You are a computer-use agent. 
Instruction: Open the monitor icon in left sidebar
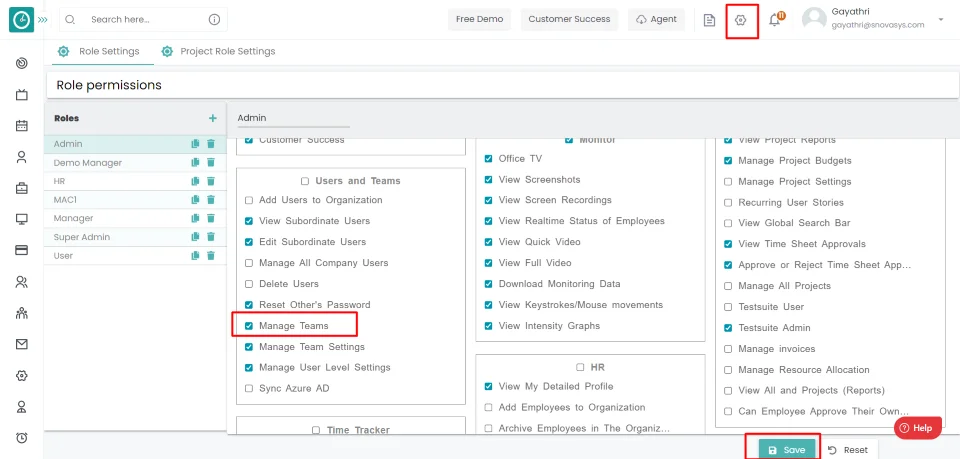pyautogui.click(x=21, y=218)
